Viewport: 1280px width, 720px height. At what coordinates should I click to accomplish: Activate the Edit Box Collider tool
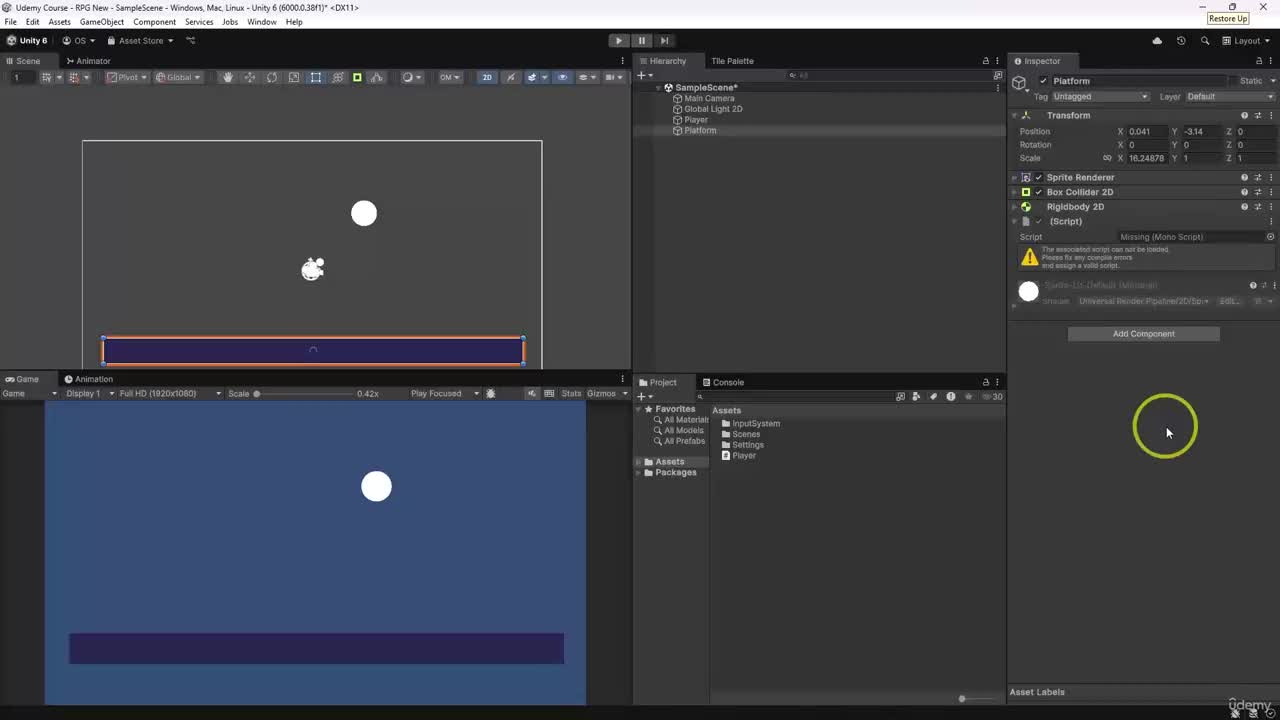(x=357, y=77)
